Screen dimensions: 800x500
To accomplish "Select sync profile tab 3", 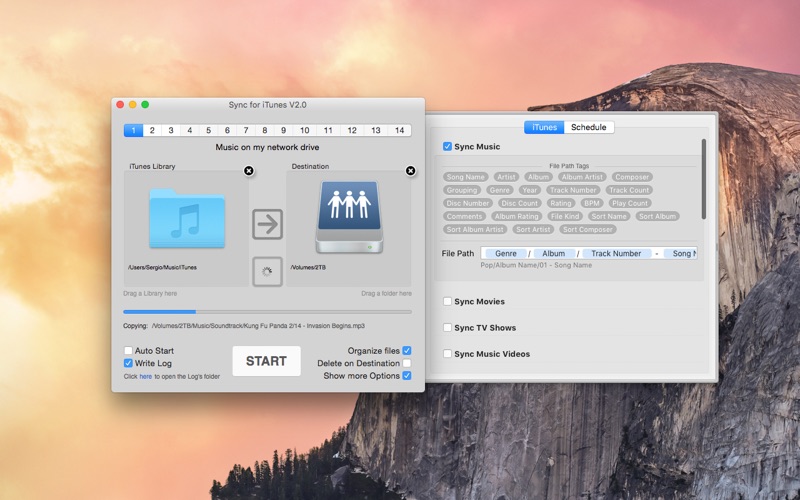I will pyautogui.click(x=171, y=130).
